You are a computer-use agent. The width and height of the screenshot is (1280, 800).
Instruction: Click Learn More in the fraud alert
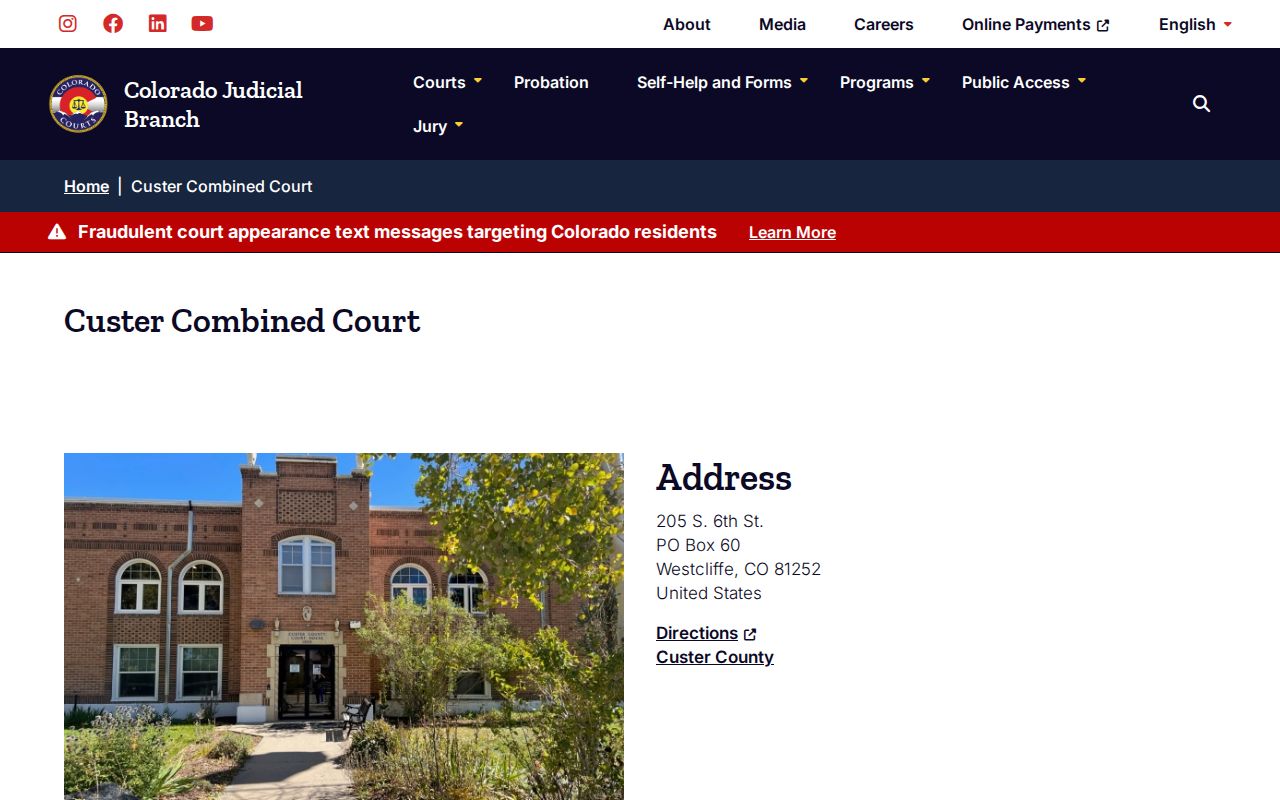point(792,232)
